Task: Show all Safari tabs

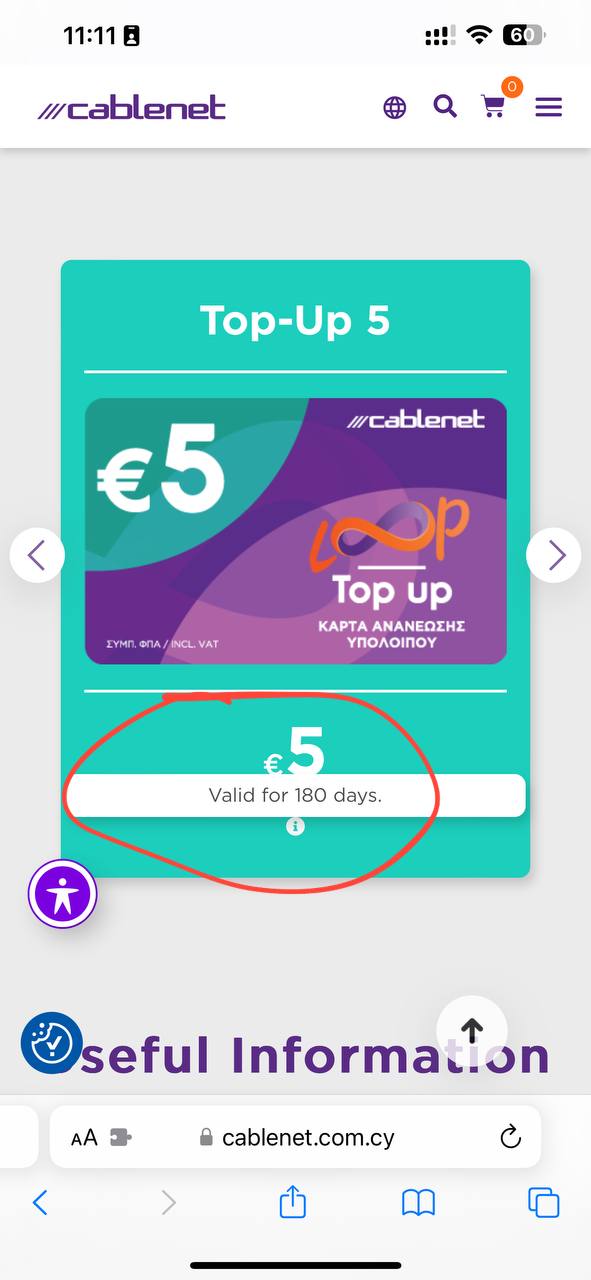Action: click(544, 1202)
